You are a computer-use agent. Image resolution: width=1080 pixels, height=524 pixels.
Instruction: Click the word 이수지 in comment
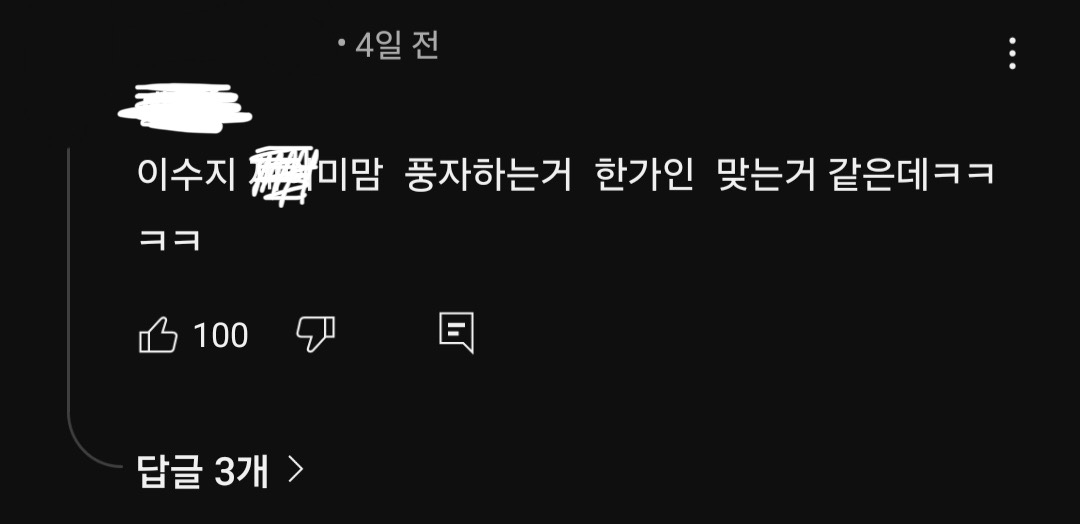pos(187,174)
